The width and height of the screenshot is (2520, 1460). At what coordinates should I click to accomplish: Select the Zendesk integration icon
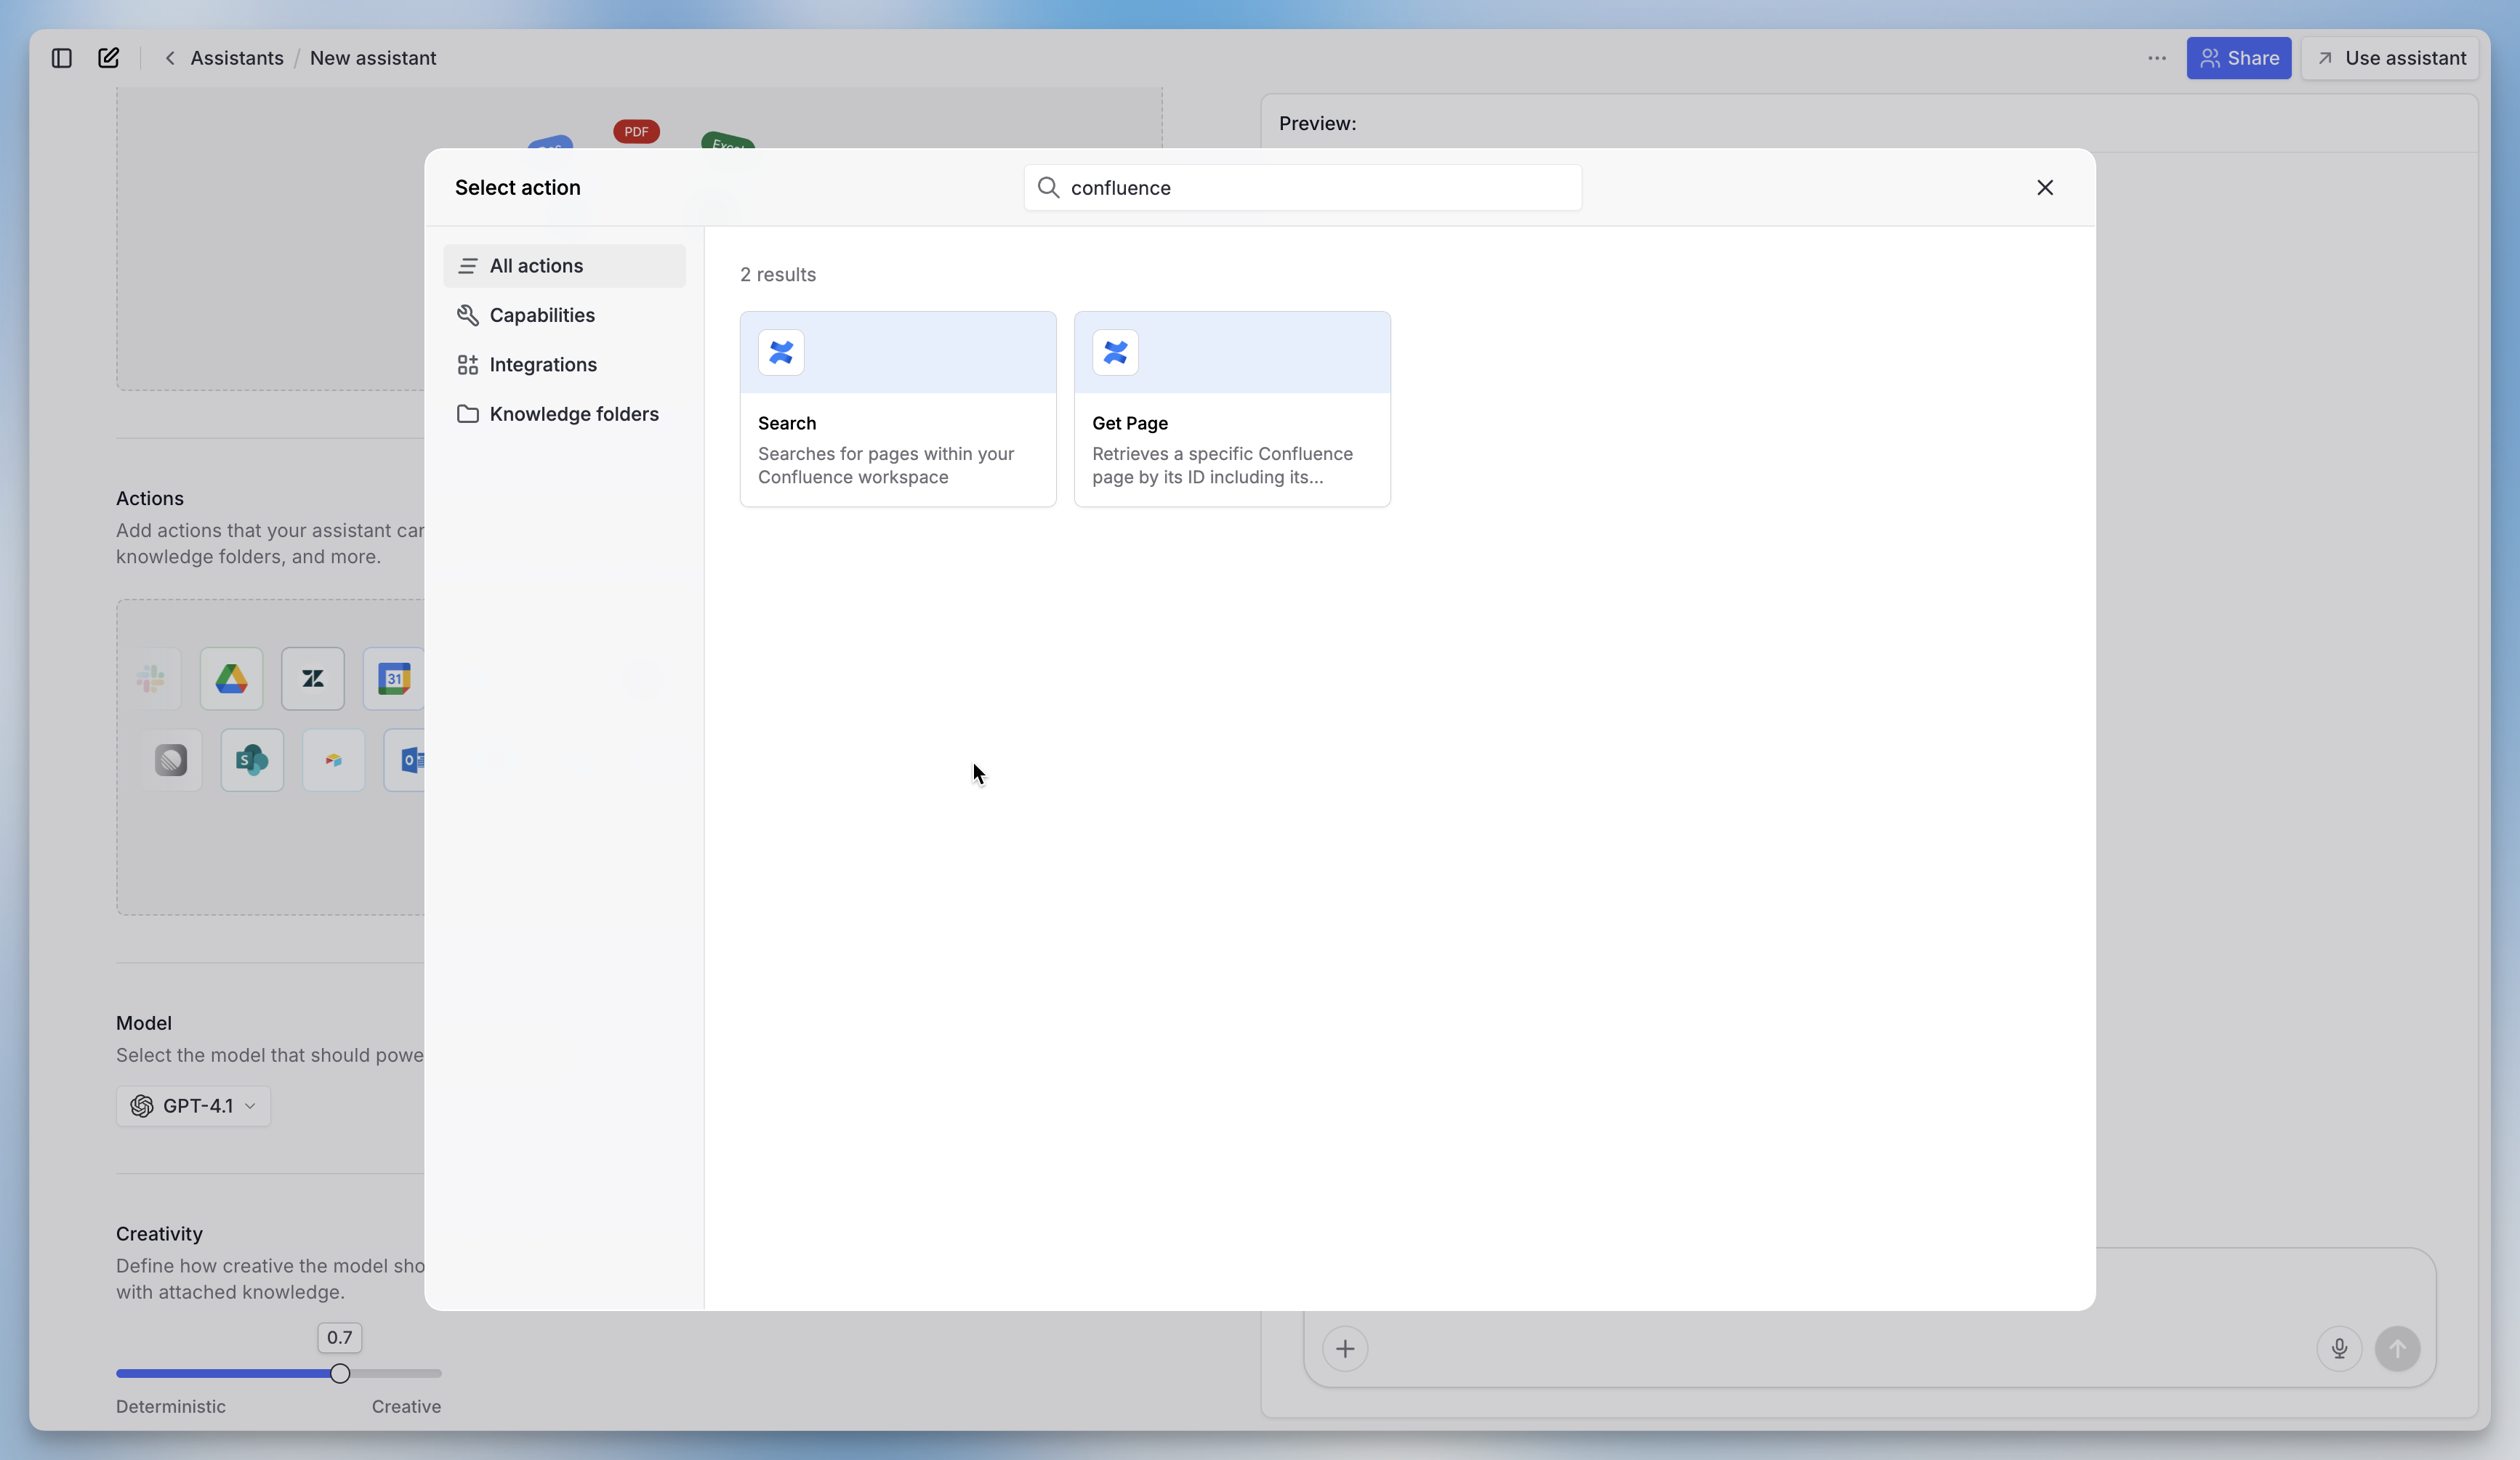pos(313,679)
